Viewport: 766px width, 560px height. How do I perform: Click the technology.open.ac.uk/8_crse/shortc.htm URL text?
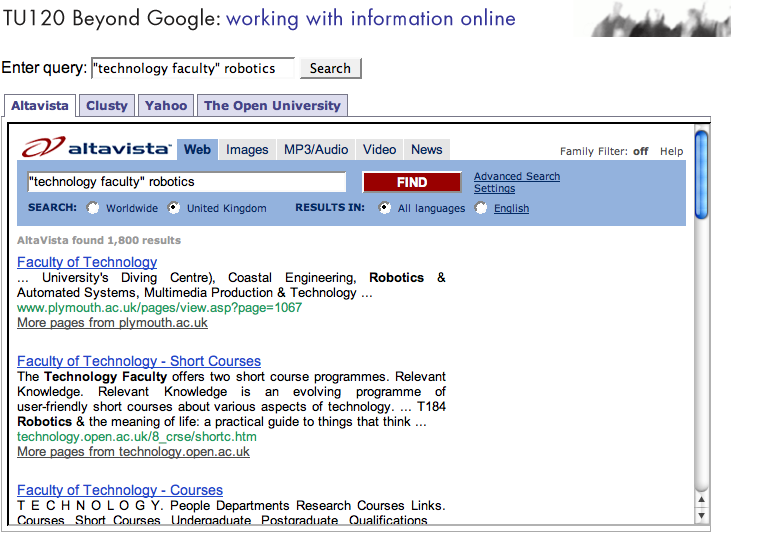(137, 437)
